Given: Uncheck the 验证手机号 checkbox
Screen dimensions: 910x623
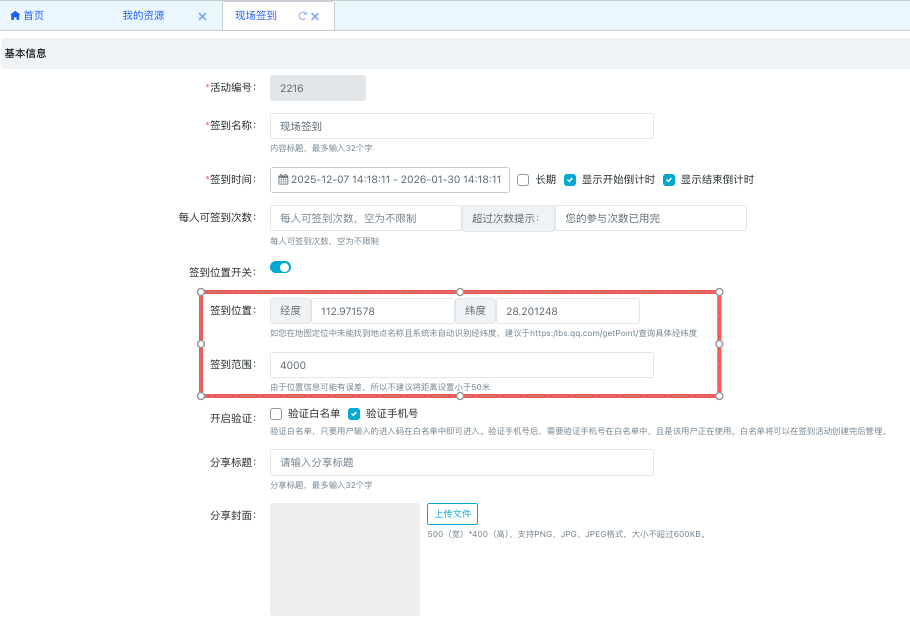Looking at the screenshot, I should (x=354, y=413).
